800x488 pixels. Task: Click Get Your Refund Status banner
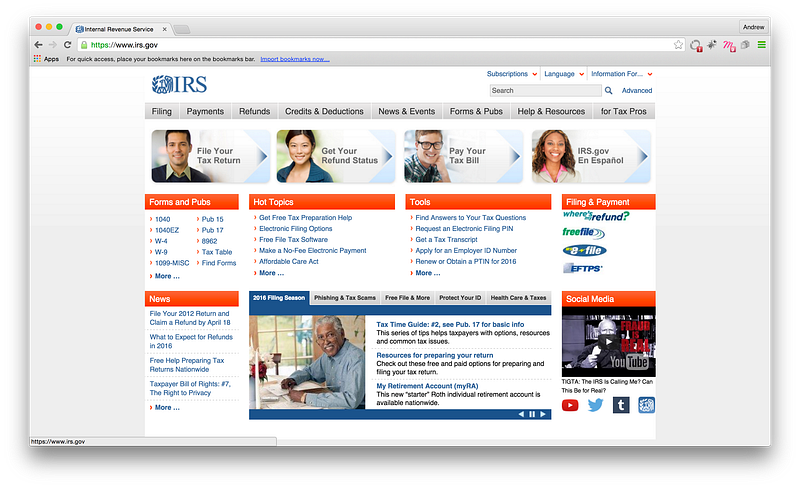[x=336, y=156]
